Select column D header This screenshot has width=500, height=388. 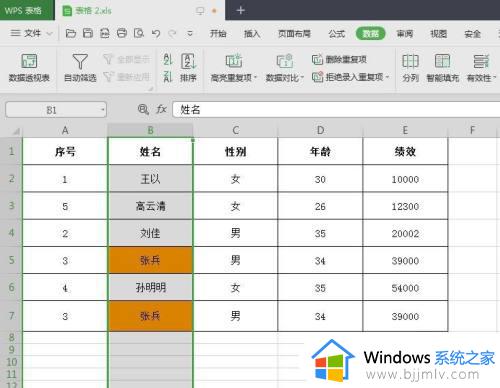click(320, 130)
